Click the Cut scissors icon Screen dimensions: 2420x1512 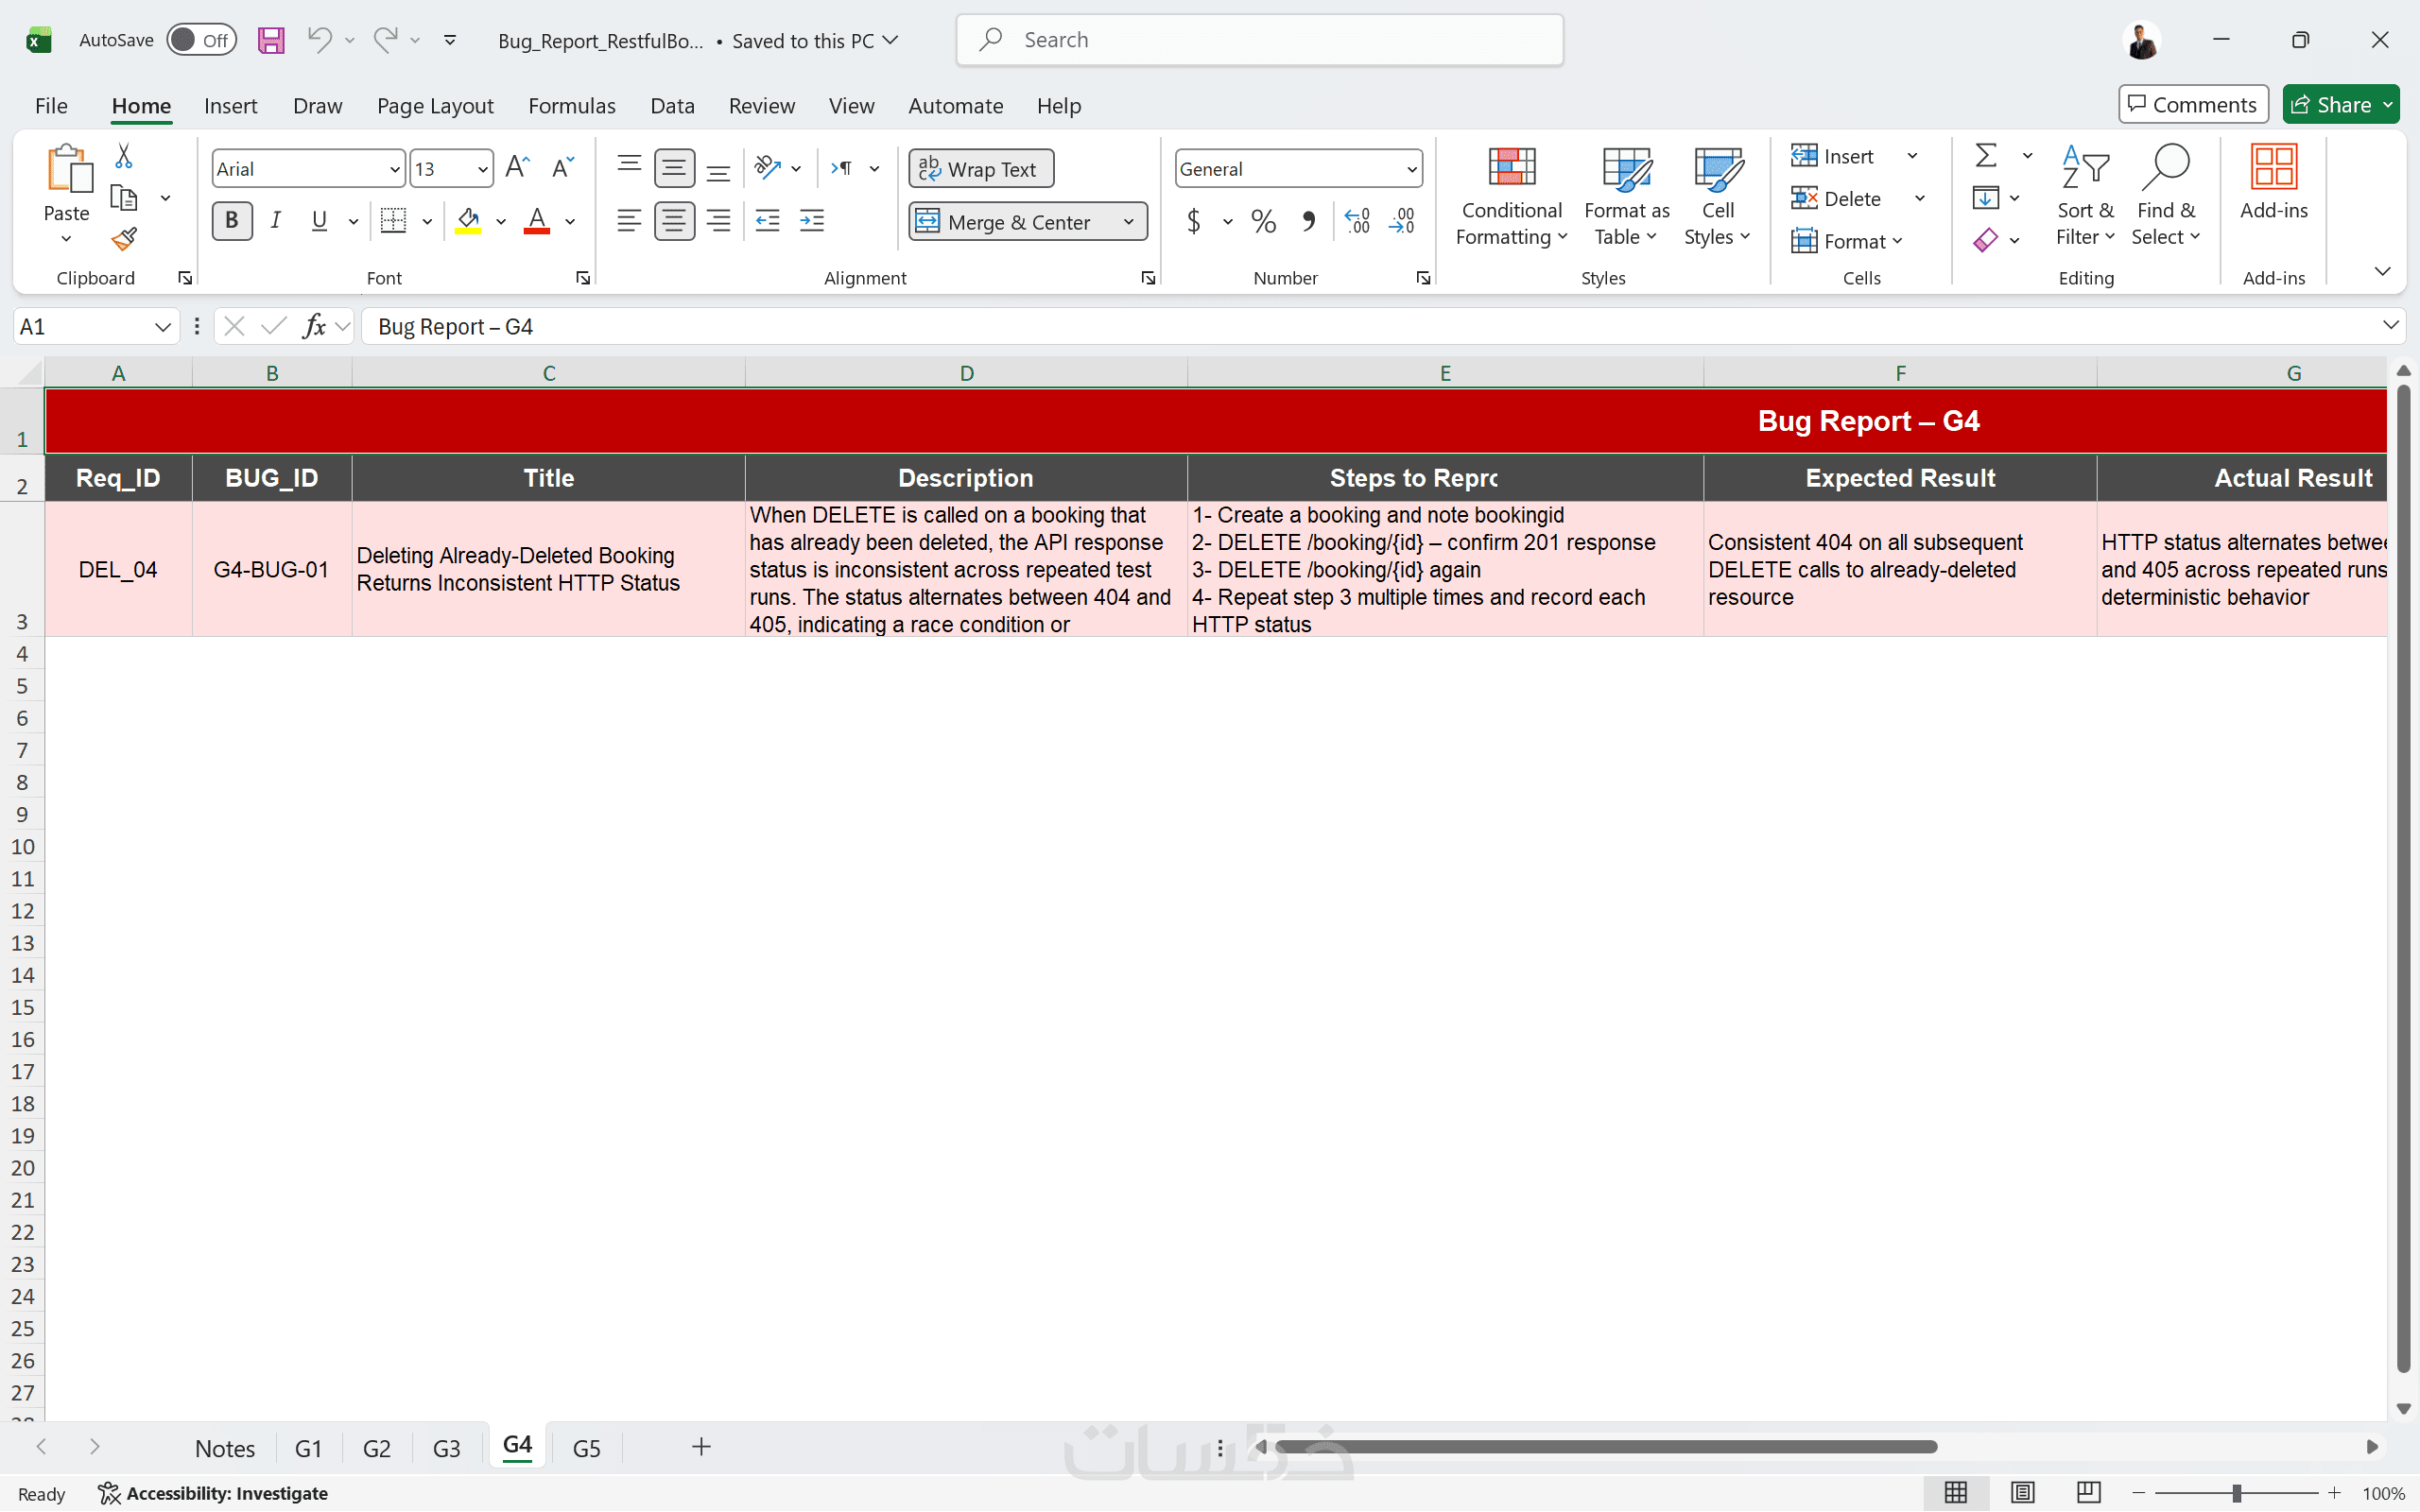pos(123,156)
